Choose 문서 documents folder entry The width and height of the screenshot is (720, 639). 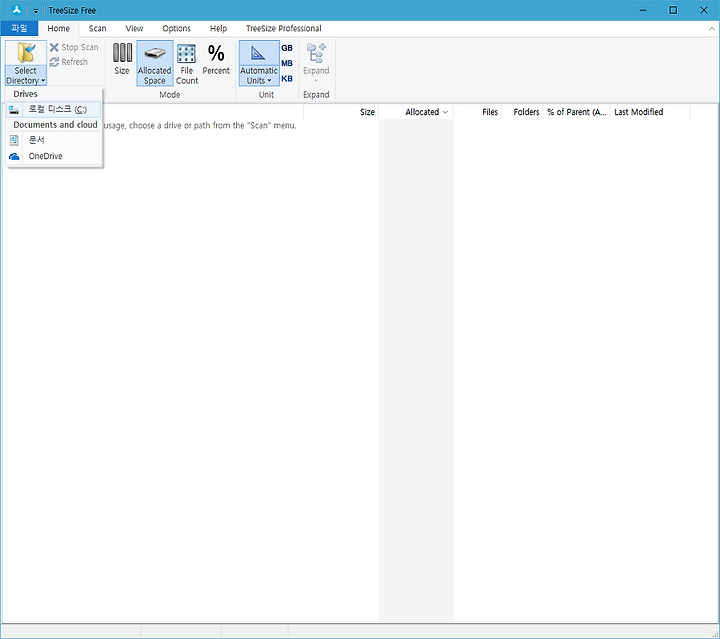tap(54, 140)
